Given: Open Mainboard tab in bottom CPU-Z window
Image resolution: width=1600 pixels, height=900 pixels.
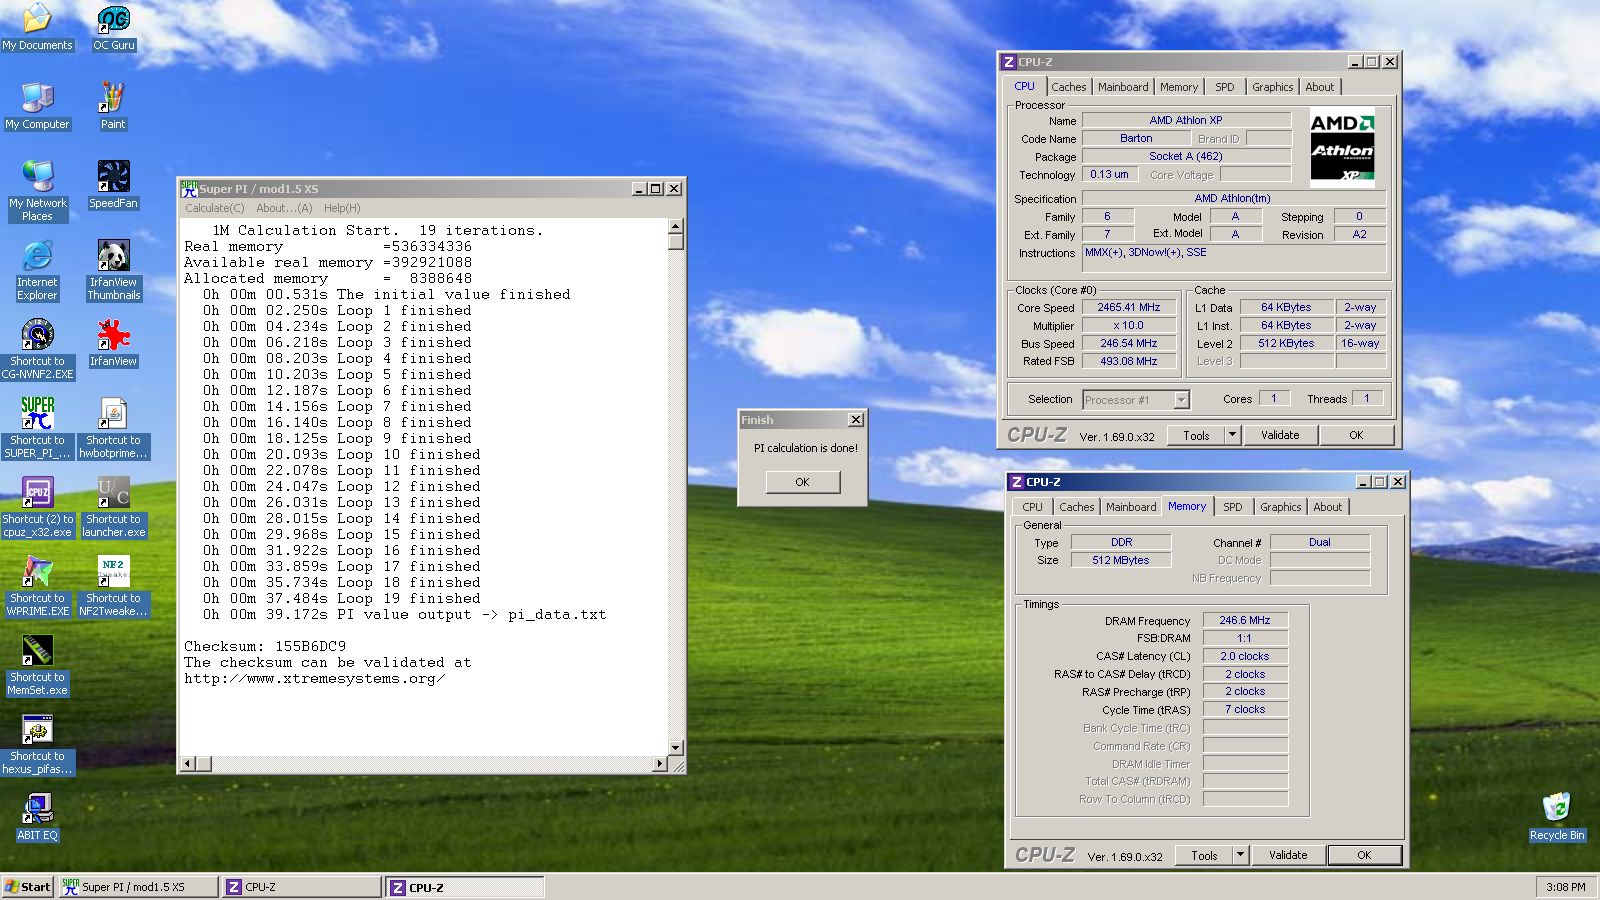Looking at the screenshot, I should (x=1131, y=507).
